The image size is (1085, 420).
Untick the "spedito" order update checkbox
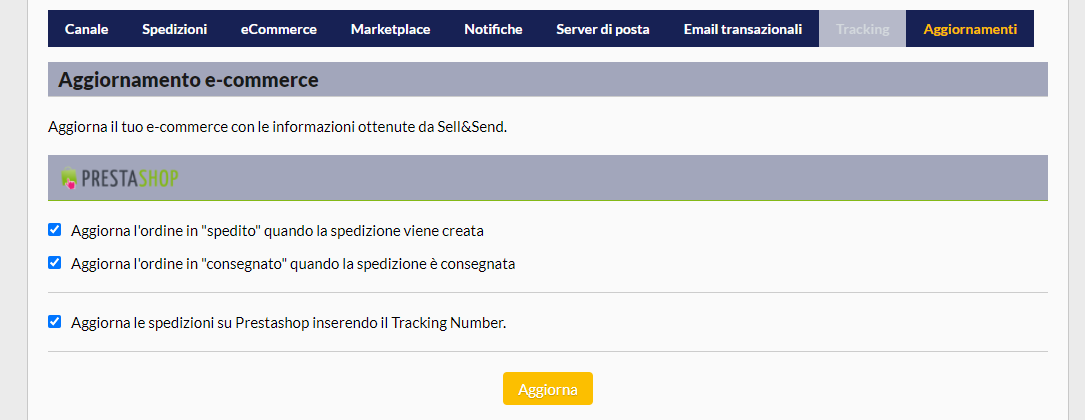pos(55,230)
